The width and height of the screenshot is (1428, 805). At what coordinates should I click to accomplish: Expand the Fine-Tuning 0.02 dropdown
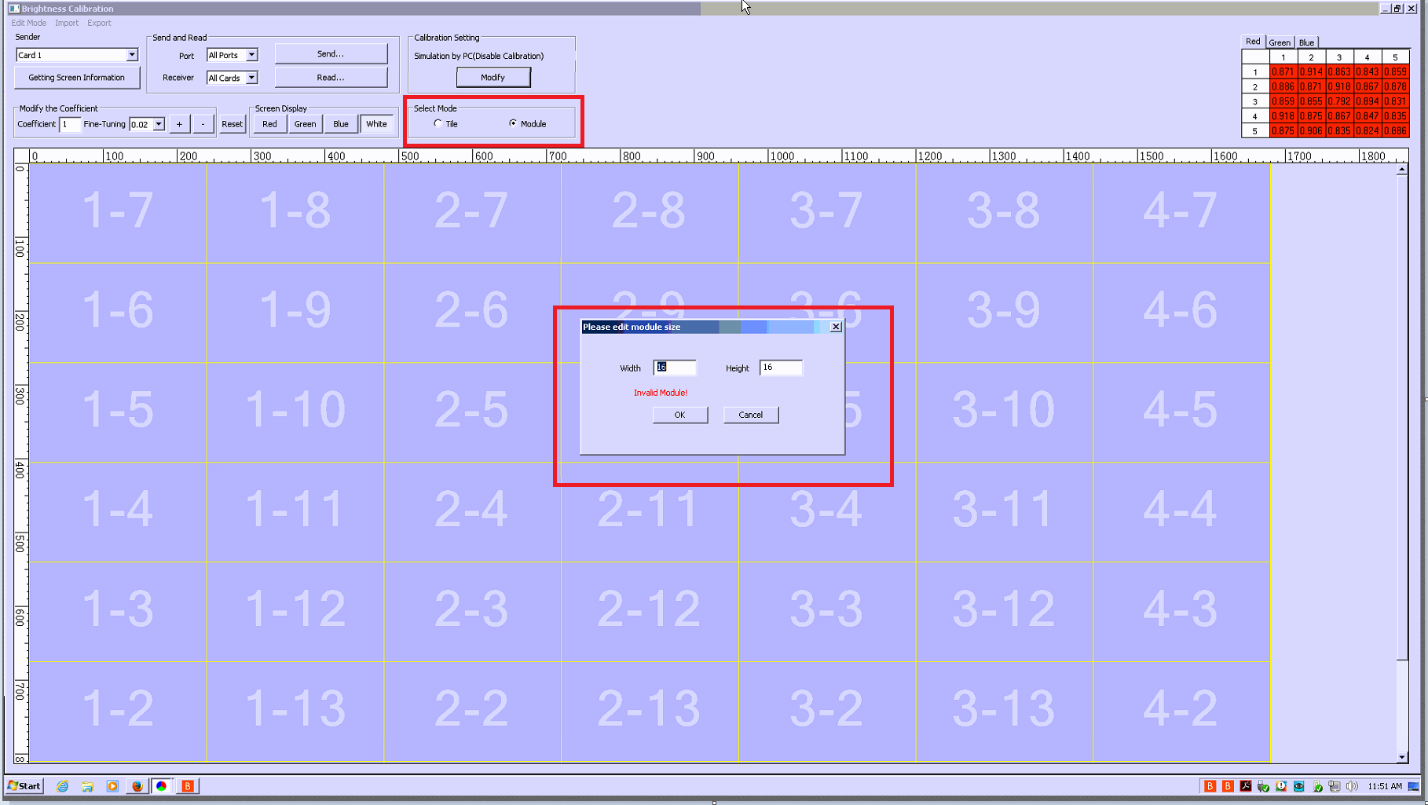click(x=158, y=125)
